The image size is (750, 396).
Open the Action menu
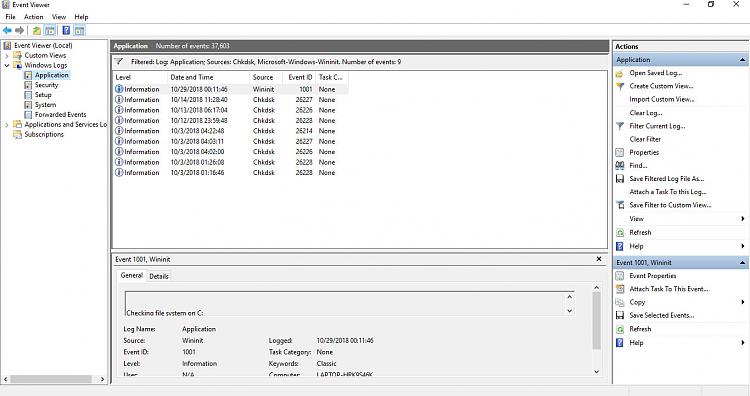click(x=33, y=17)
